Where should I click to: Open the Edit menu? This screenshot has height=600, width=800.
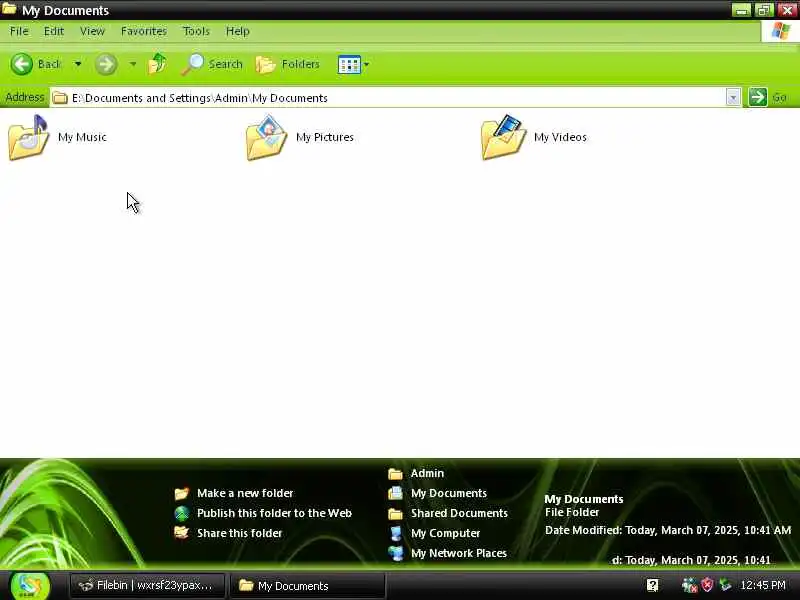click(54, 31)
